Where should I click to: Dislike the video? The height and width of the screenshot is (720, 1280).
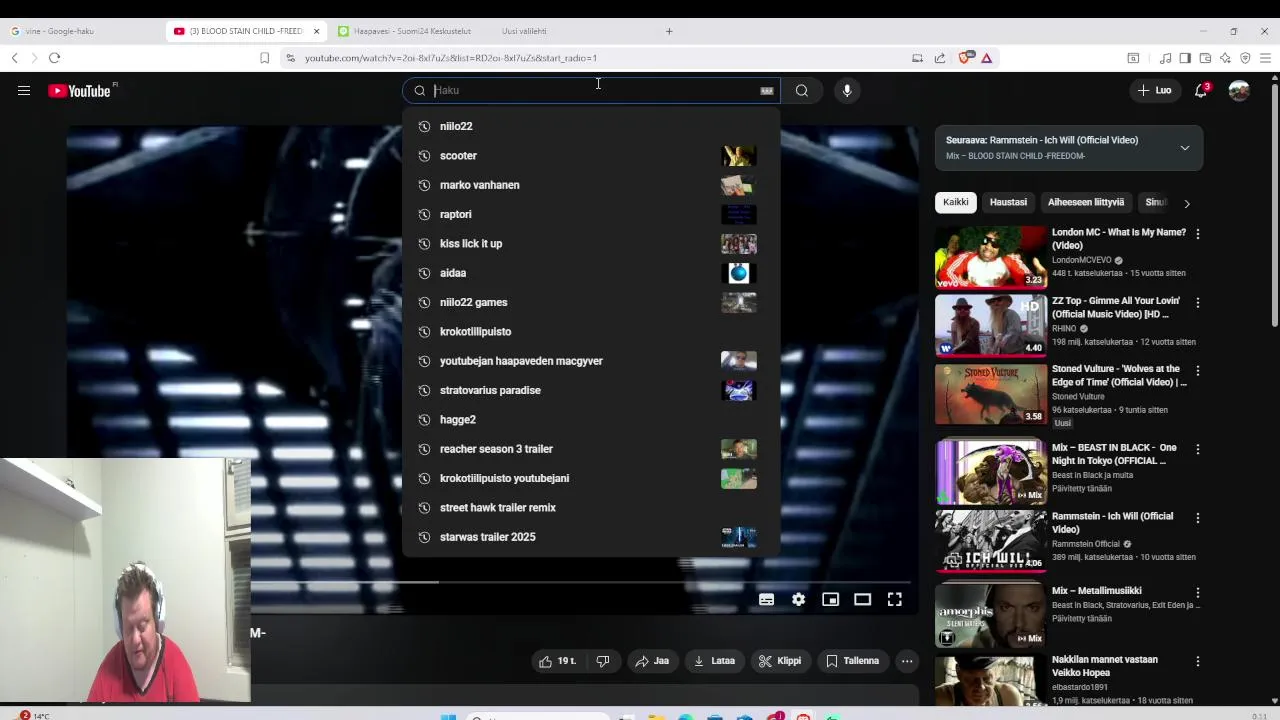click(603, 661)
